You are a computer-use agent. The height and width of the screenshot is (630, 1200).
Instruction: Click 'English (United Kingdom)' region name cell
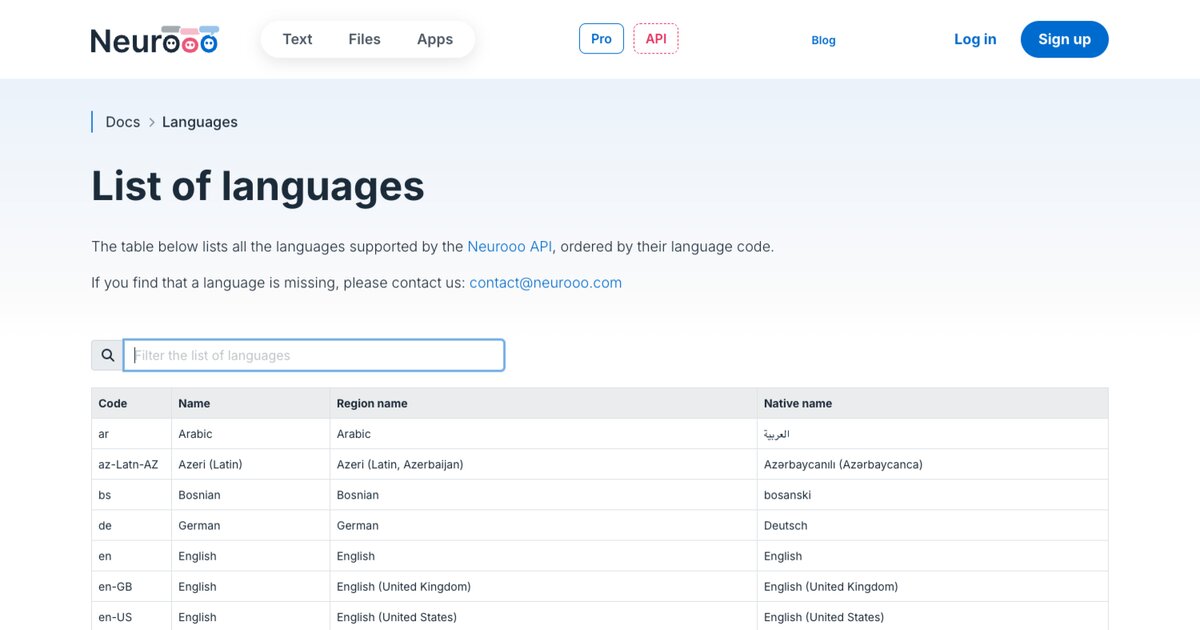(544, 586)
